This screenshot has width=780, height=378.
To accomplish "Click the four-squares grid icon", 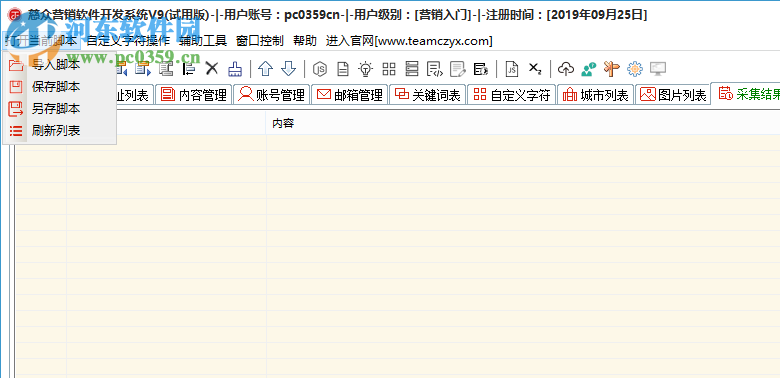I will coord(389,69).
